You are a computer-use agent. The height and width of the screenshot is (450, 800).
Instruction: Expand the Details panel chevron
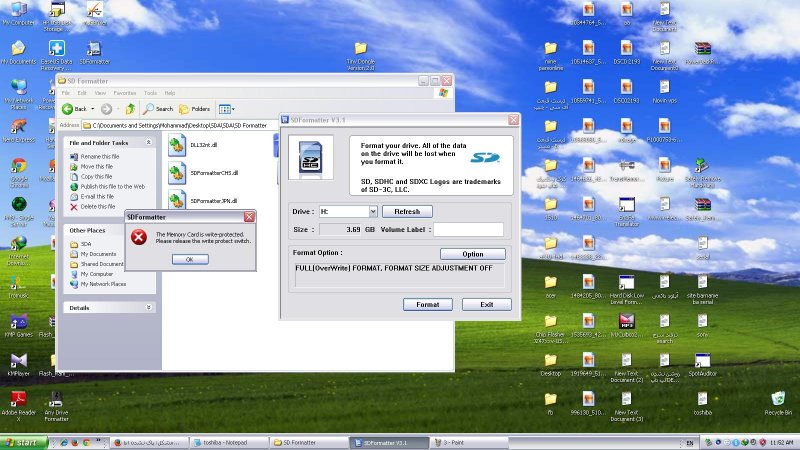148,307
